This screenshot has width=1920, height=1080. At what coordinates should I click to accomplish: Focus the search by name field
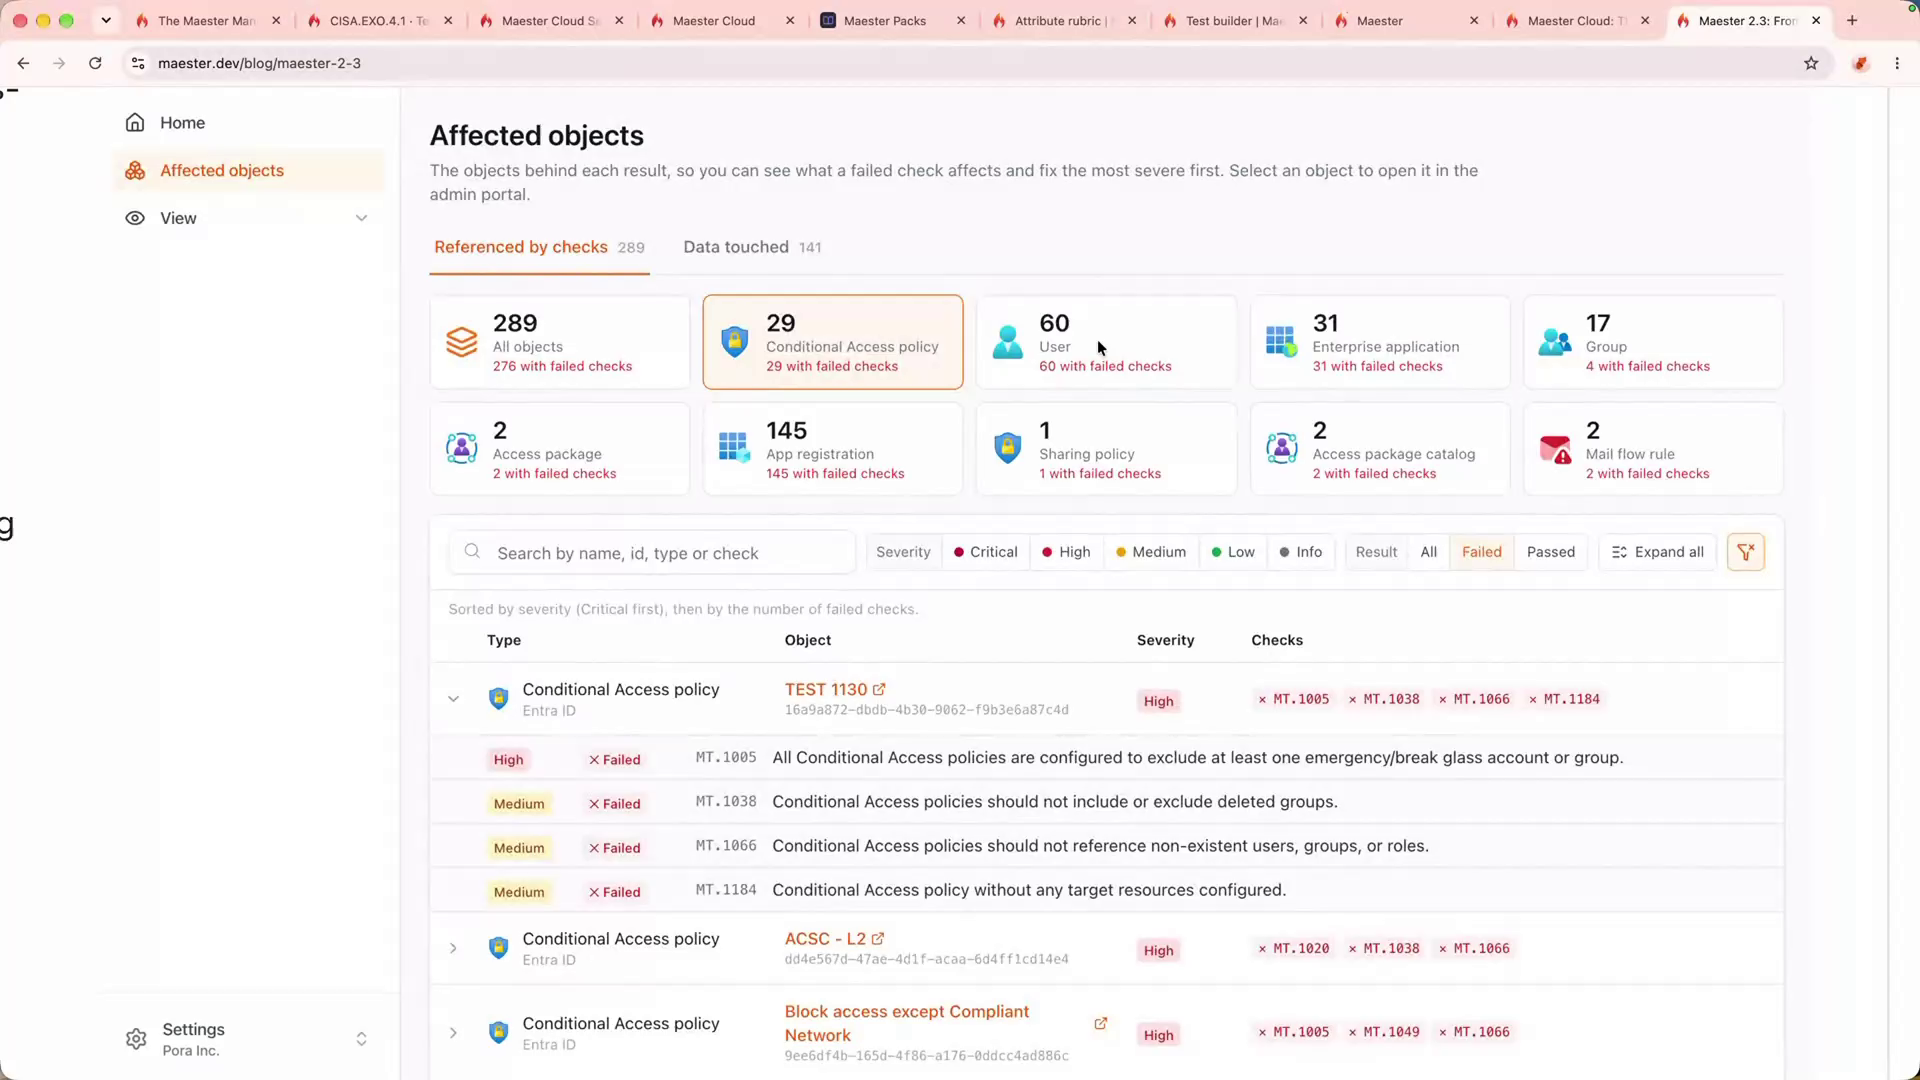coord(652,553)
